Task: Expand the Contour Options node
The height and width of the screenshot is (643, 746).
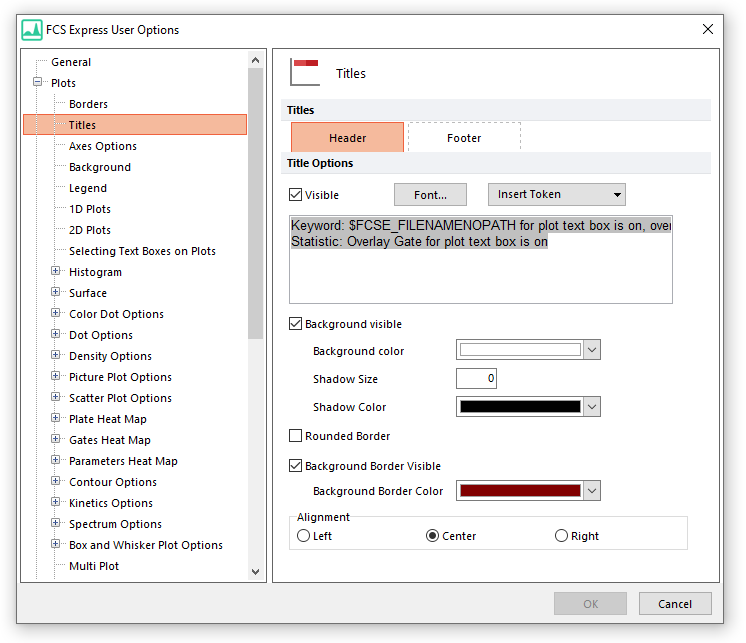Action: pos(56,482)
